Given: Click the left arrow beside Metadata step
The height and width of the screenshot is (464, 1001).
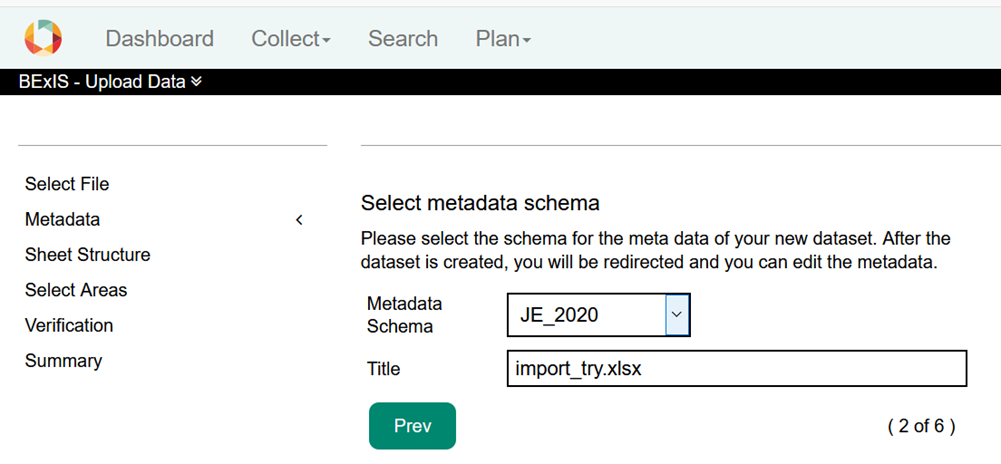Looking at the screenshot, I should (299, 220).
